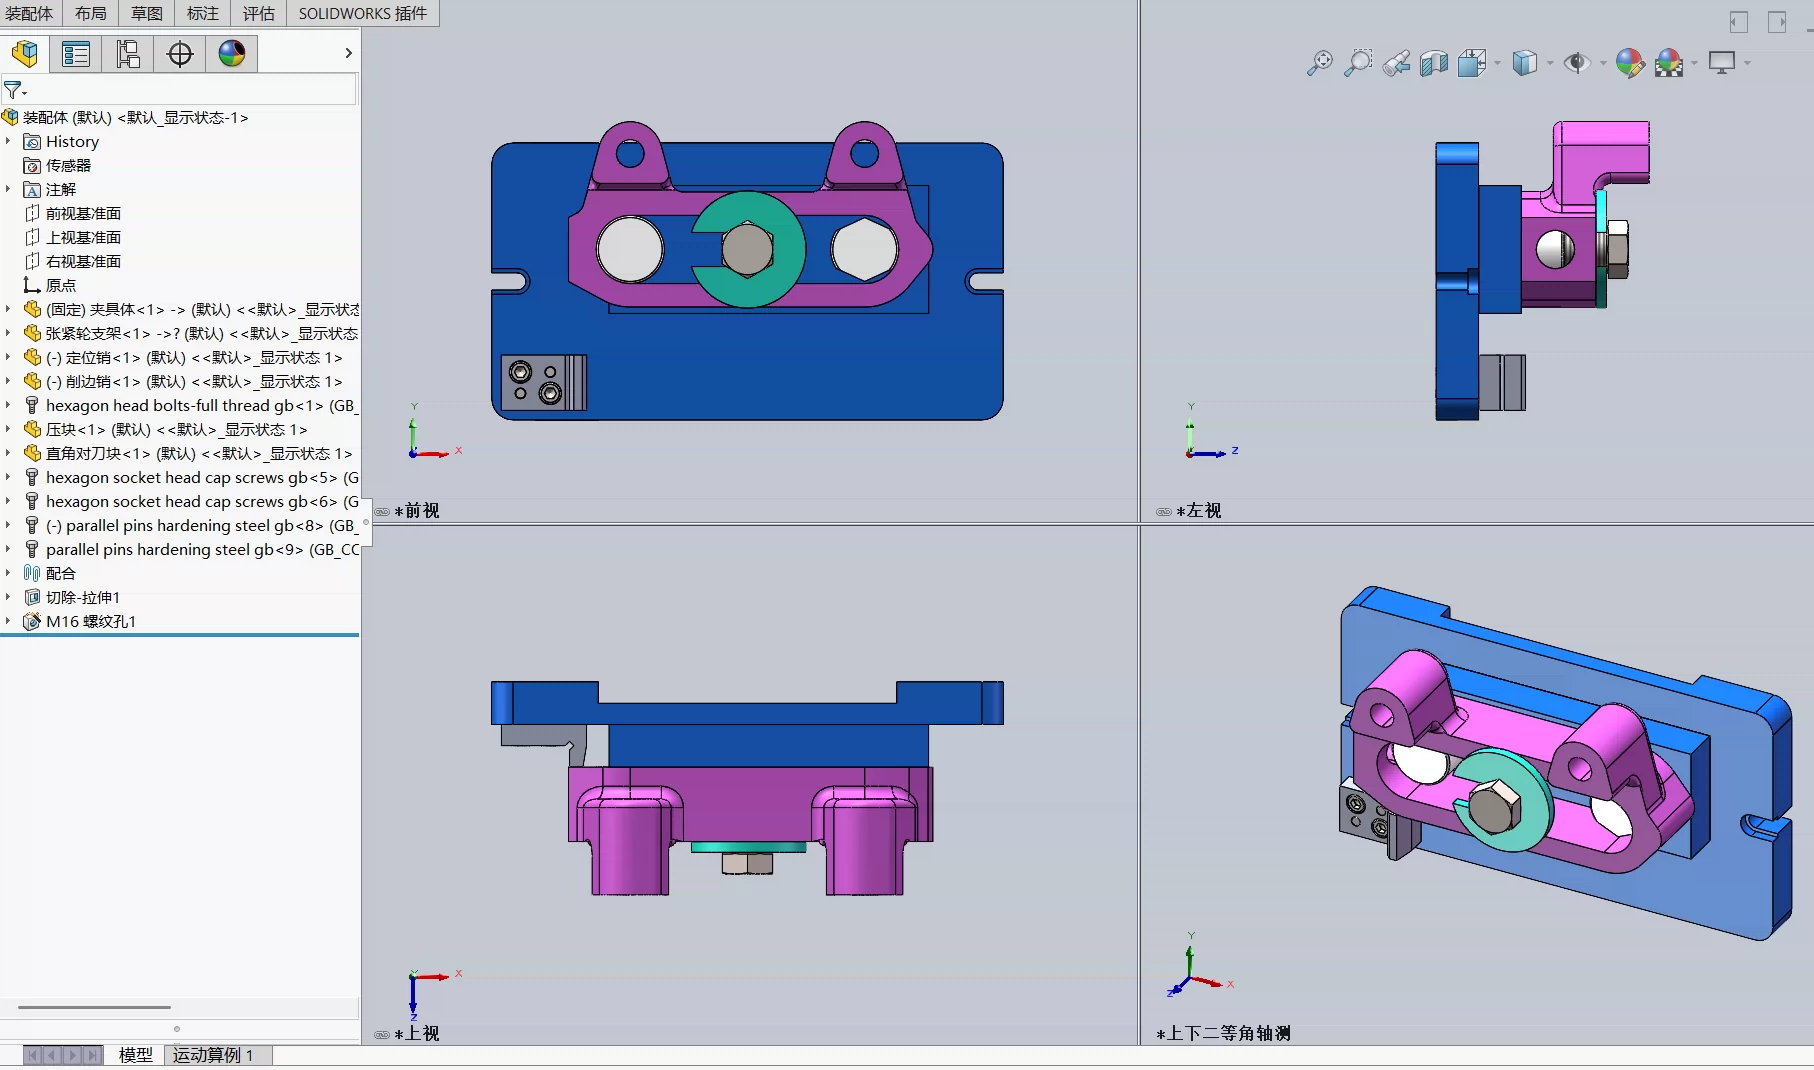
Task: Switch to the 草图 ribbon tab
Action: pyautogui.click(x=147, y=13)
